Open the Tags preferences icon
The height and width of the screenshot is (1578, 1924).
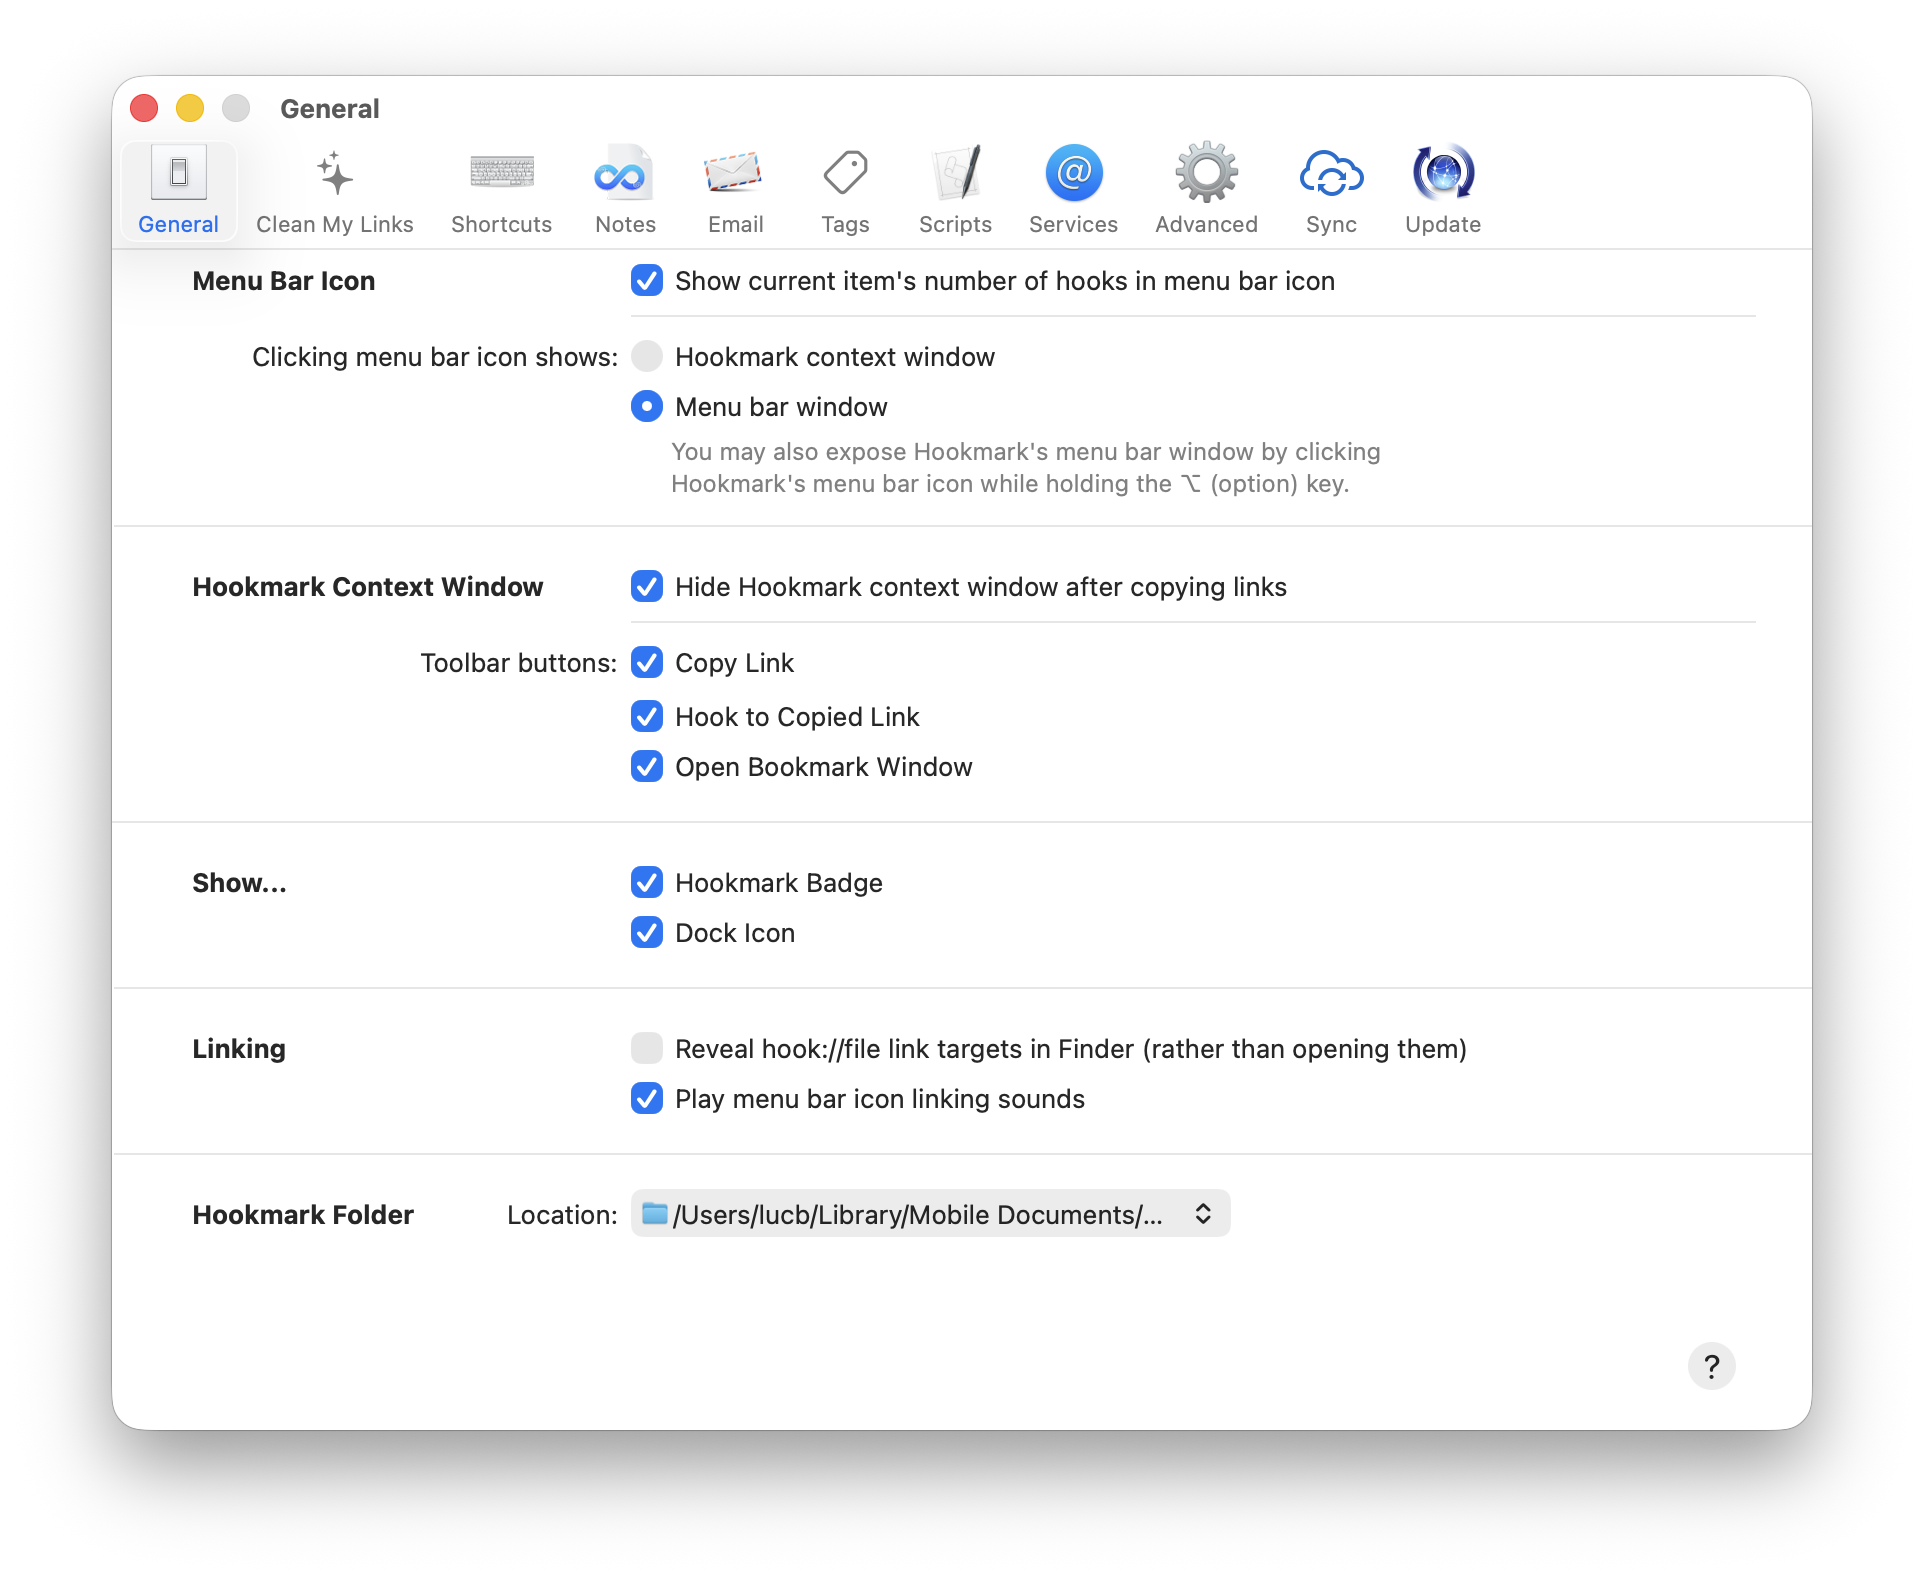click(845, 174)
